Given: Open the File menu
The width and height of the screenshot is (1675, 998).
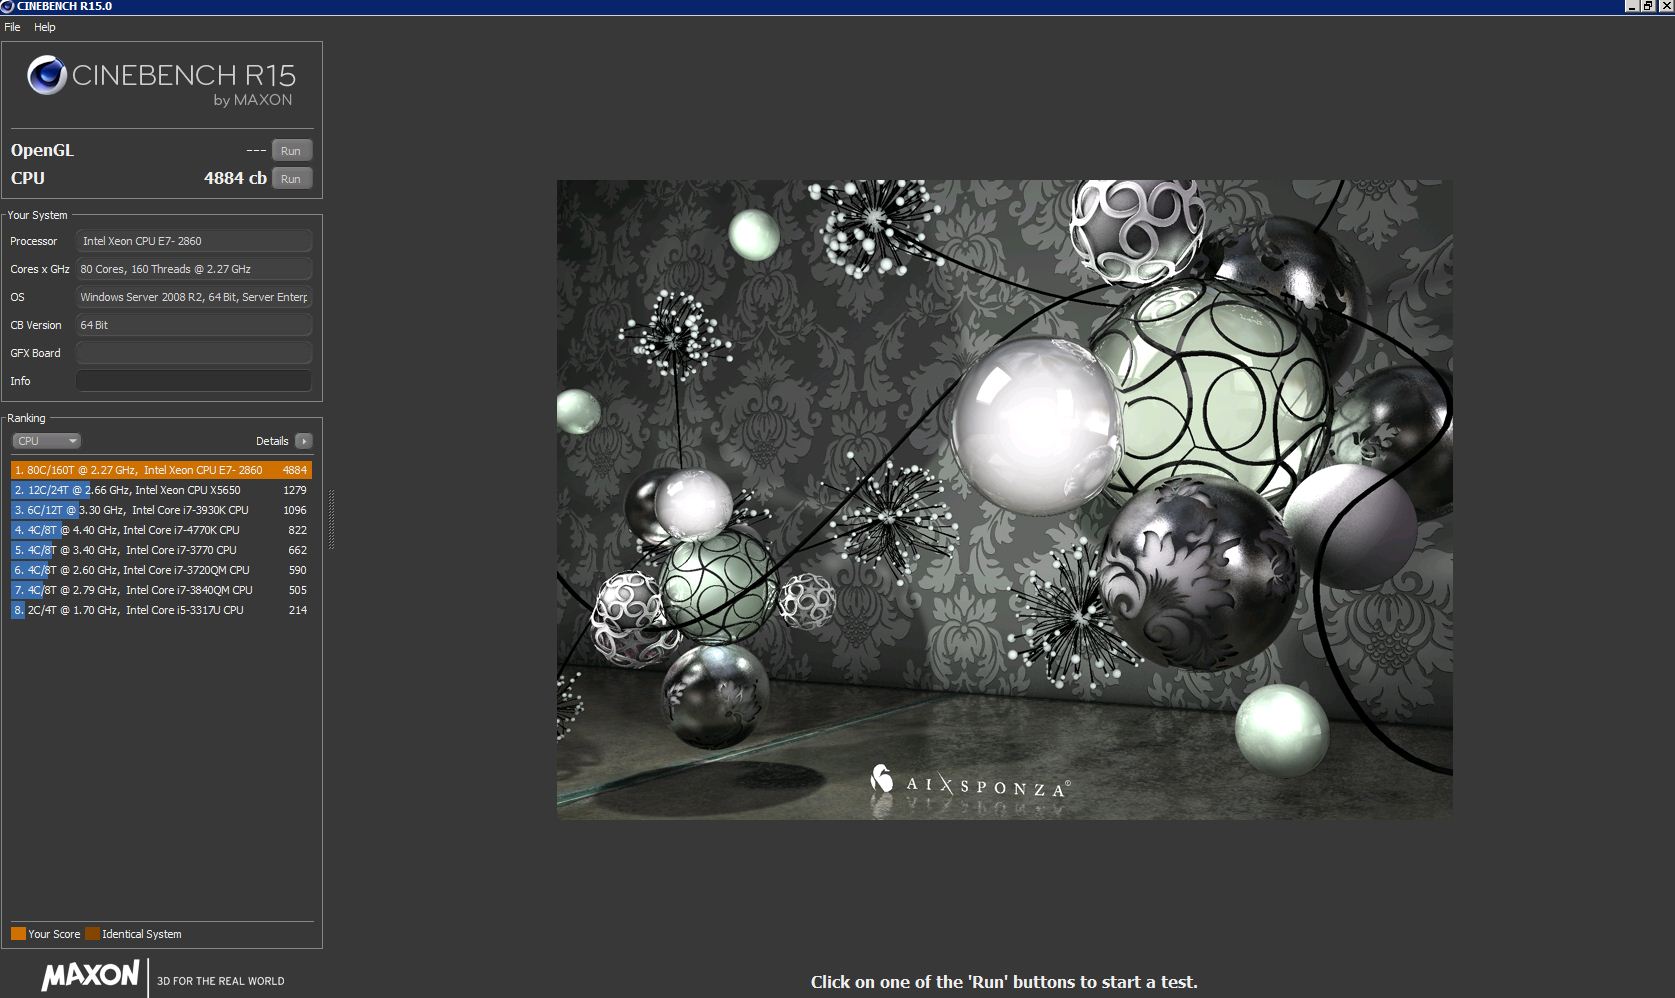Looking at the screenshot, I should pyautogui.click(x=13, y=27).
